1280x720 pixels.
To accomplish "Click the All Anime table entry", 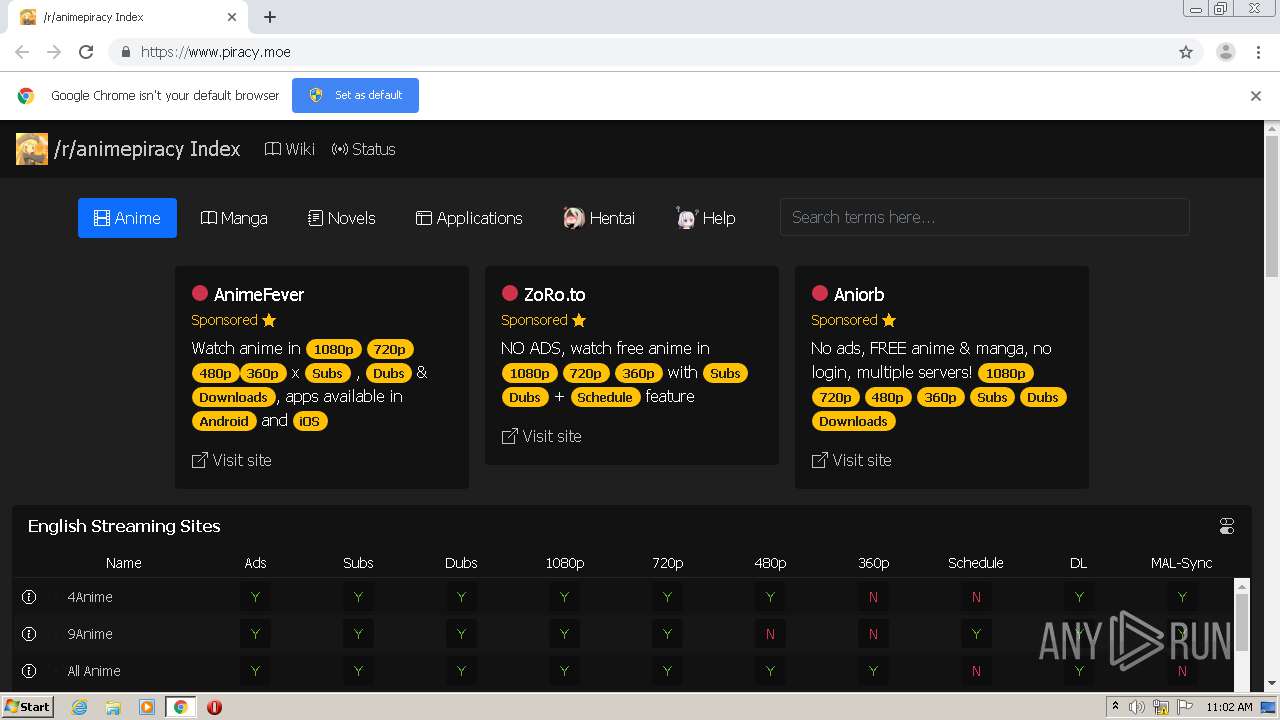I will [94, 671].
